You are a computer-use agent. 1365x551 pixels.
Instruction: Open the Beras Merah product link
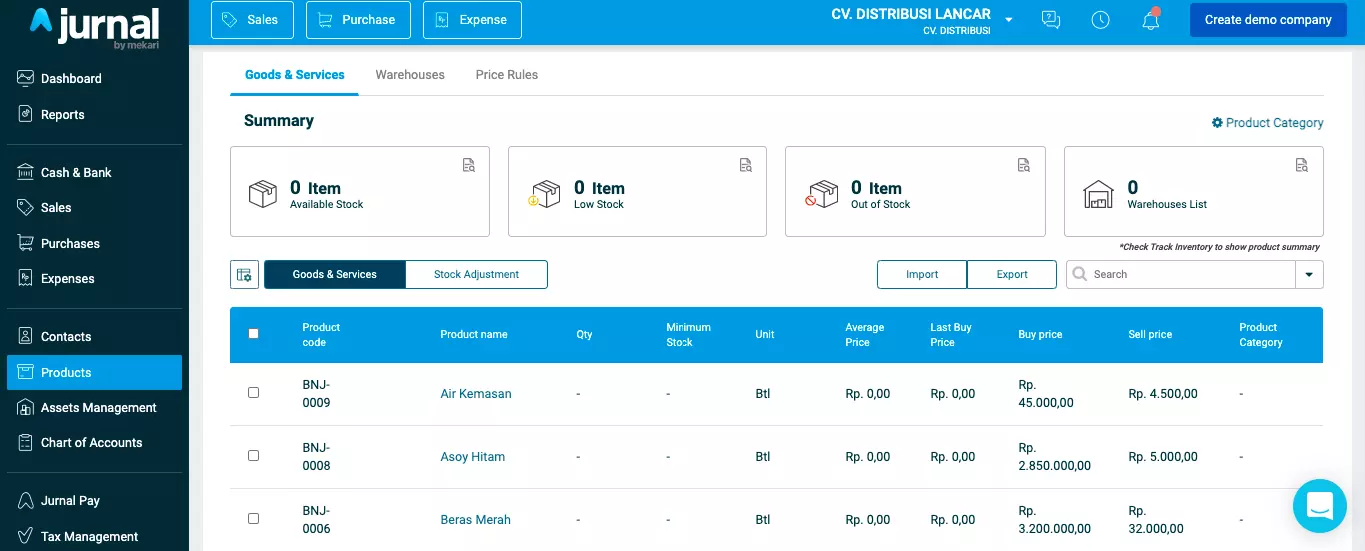pyautogui.click(x=476, y=520)
